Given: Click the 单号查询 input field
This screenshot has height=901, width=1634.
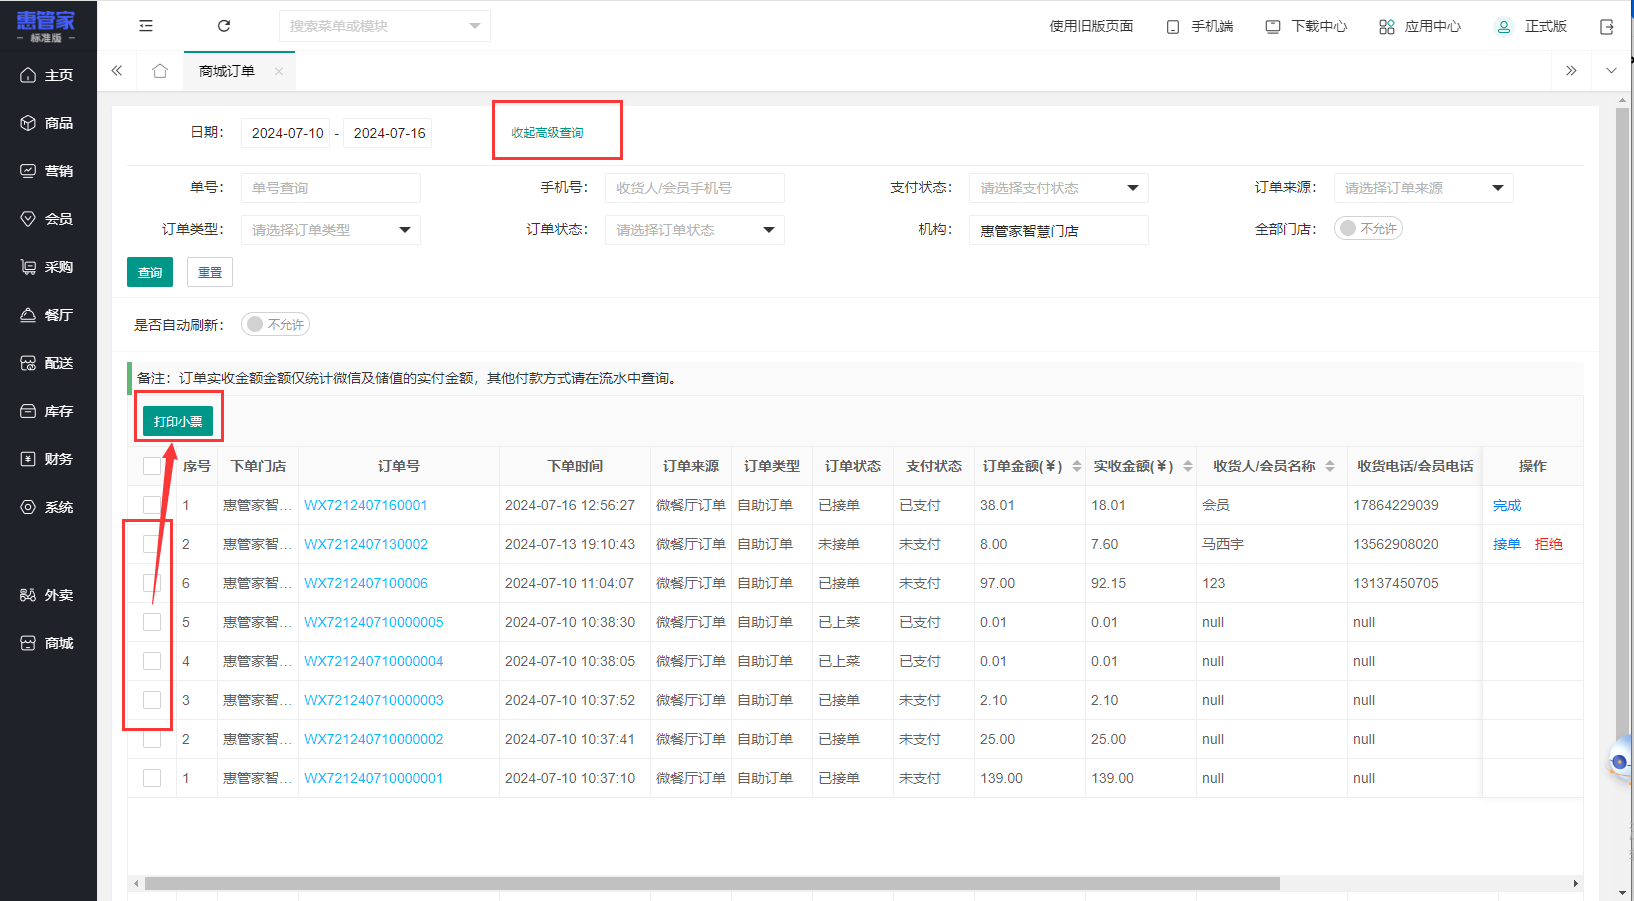Looking at the screenshot, I should [x=330, y=188].
